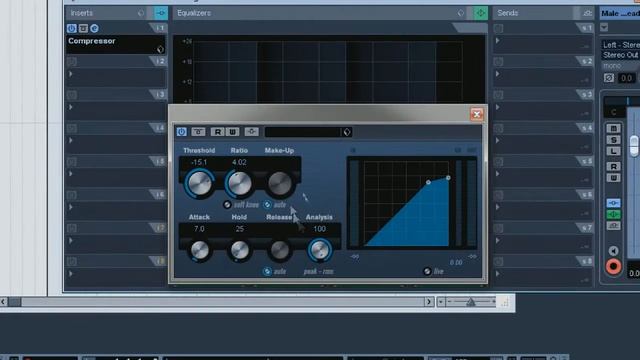Open the compressor preset selector field
Image resolution: width=640 pixels, height=360 pixels.
coord(302,132)
